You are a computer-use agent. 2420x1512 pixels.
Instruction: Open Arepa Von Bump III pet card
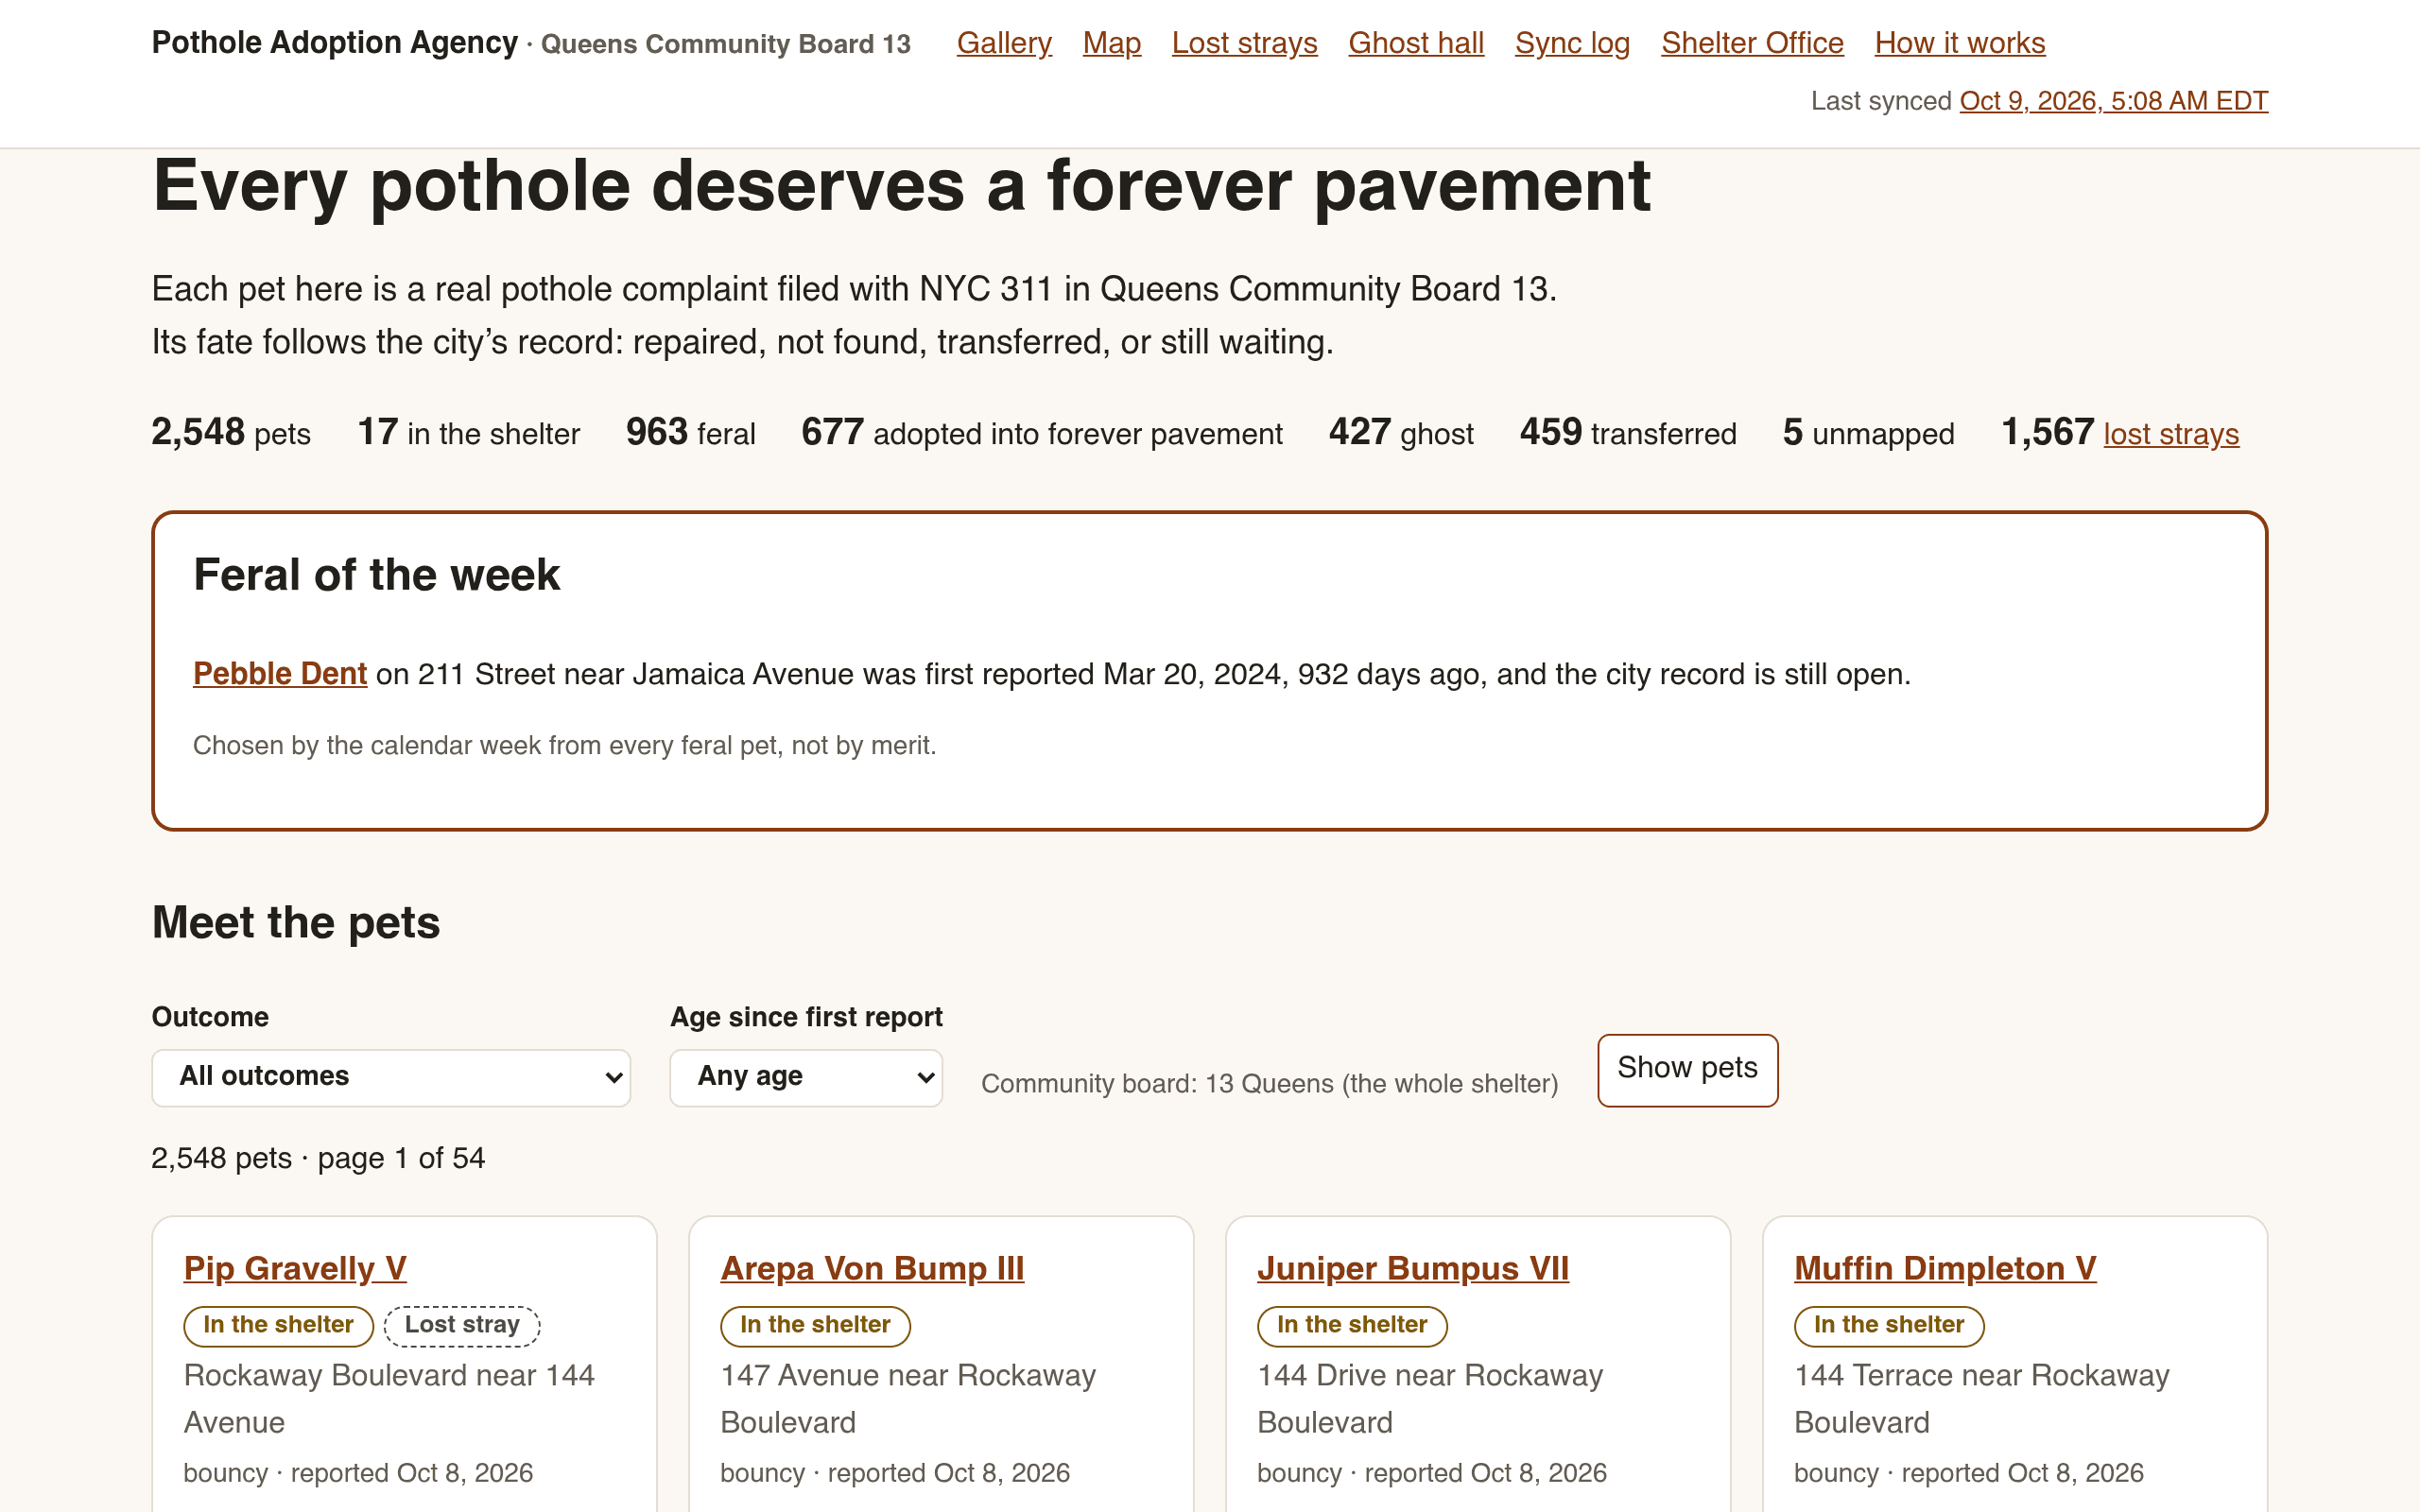click(872, 1268)
